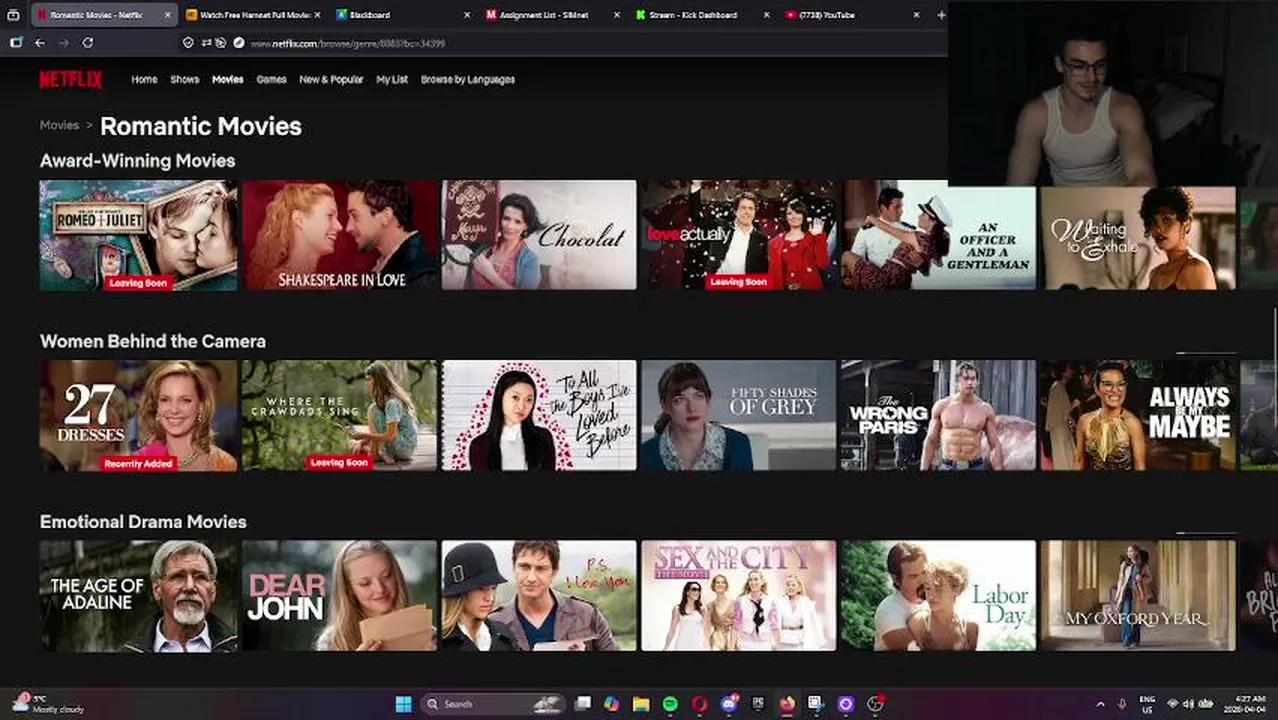The width and height of the screenshot is (1278, 720).
Task: Open Discord from the taskbar
Action: pos(729,704)
